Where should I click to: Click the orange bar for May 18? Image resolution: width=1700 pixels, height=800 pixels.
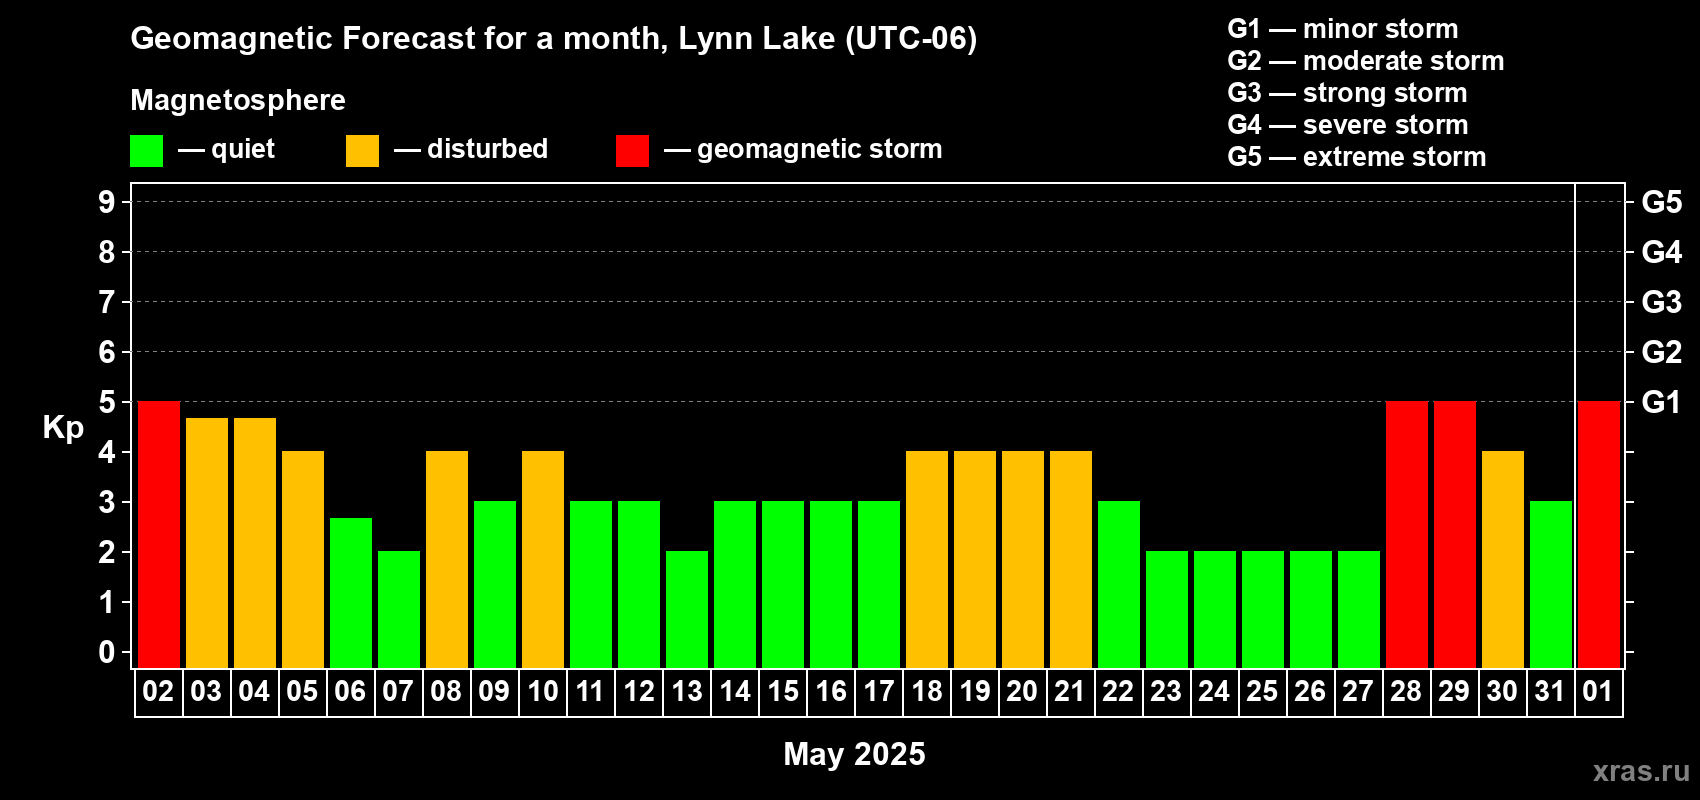pyautogui.click(x=927, y=559)
